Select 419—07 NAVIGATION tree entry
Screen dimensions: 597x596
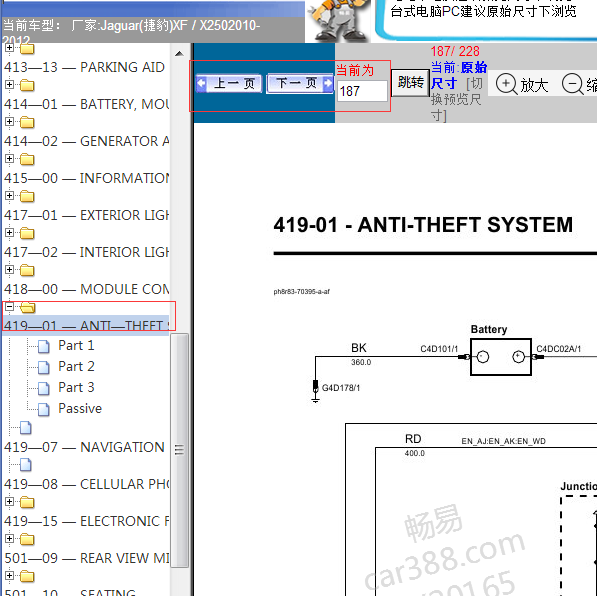(x=84, y=447)
